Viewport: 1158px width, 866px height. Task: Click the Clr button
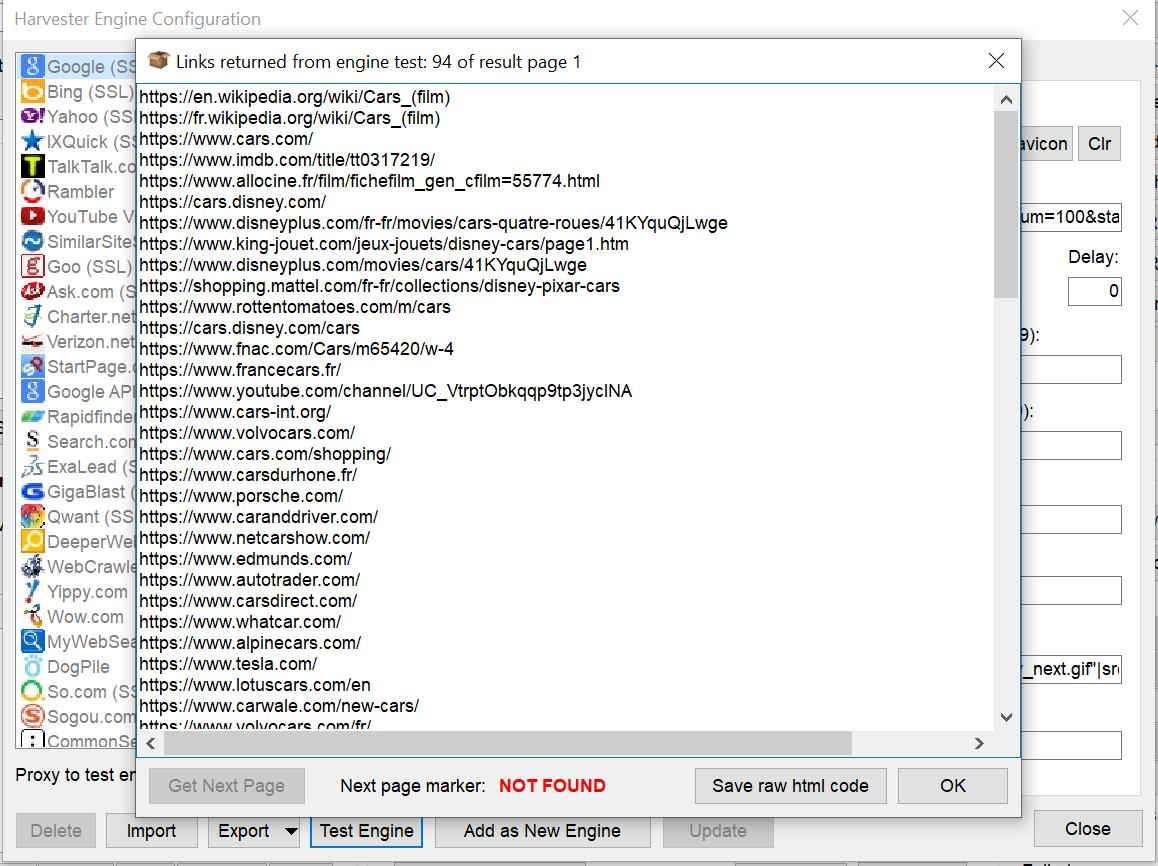click(1100, 144)
